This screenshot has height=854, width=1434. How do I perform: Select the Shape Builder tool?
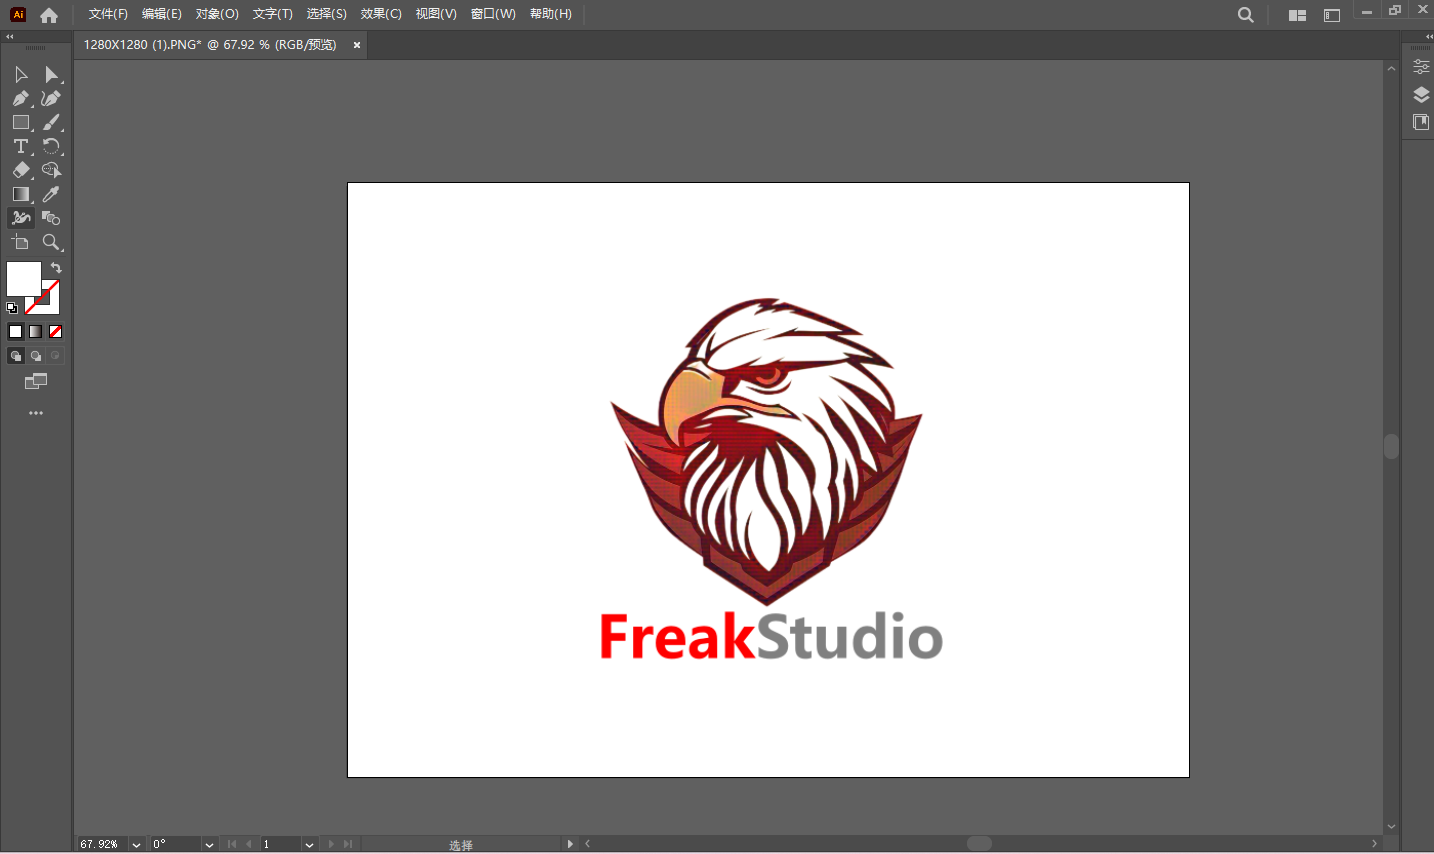tap(52, 170)
